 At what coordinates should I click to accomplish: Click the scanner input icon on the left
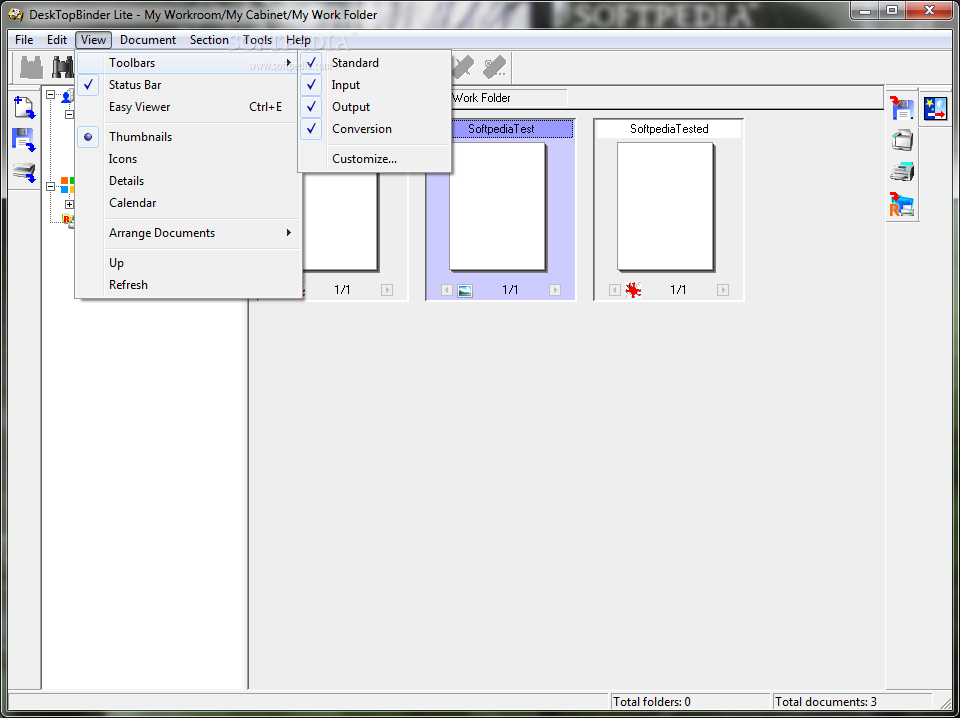(x=24, y=172)
